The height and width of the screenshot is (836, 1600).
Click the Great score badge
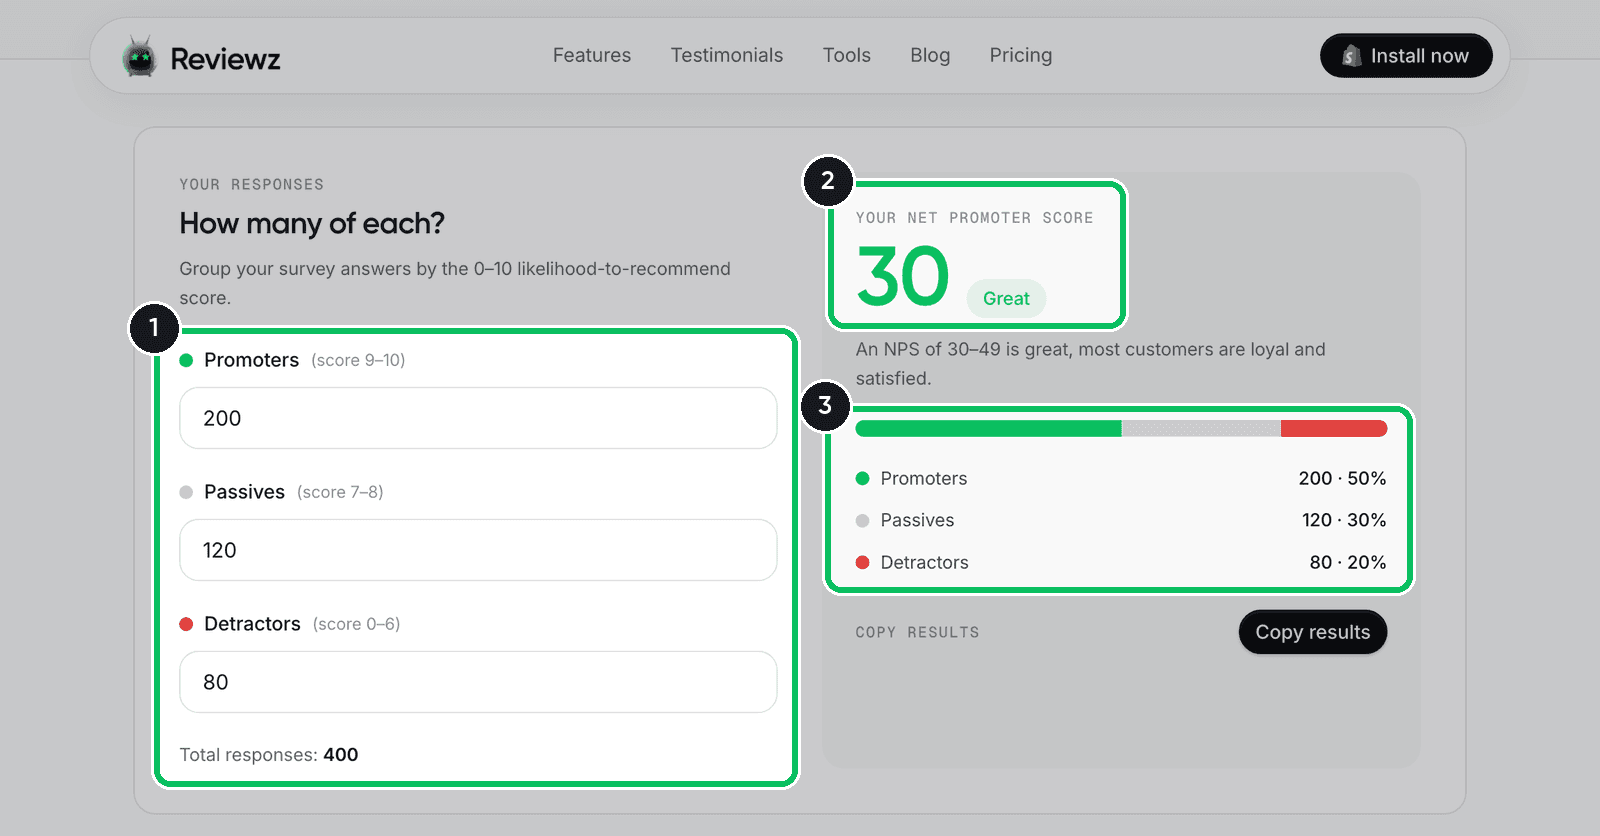1006,298
